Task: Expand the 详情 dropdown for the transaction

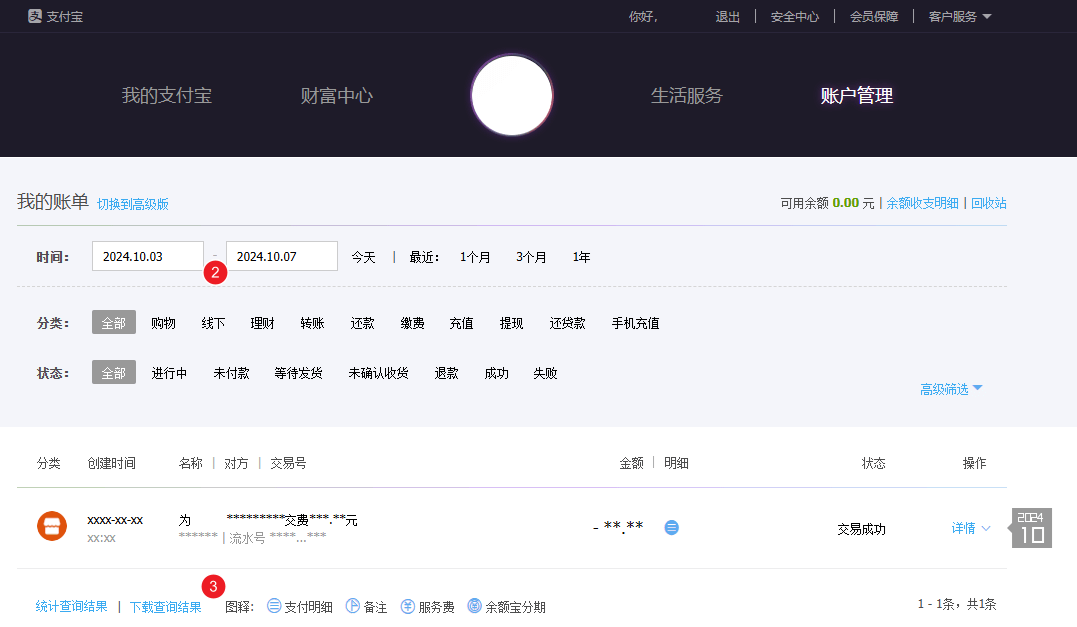Action: click(x=970, y=528)
